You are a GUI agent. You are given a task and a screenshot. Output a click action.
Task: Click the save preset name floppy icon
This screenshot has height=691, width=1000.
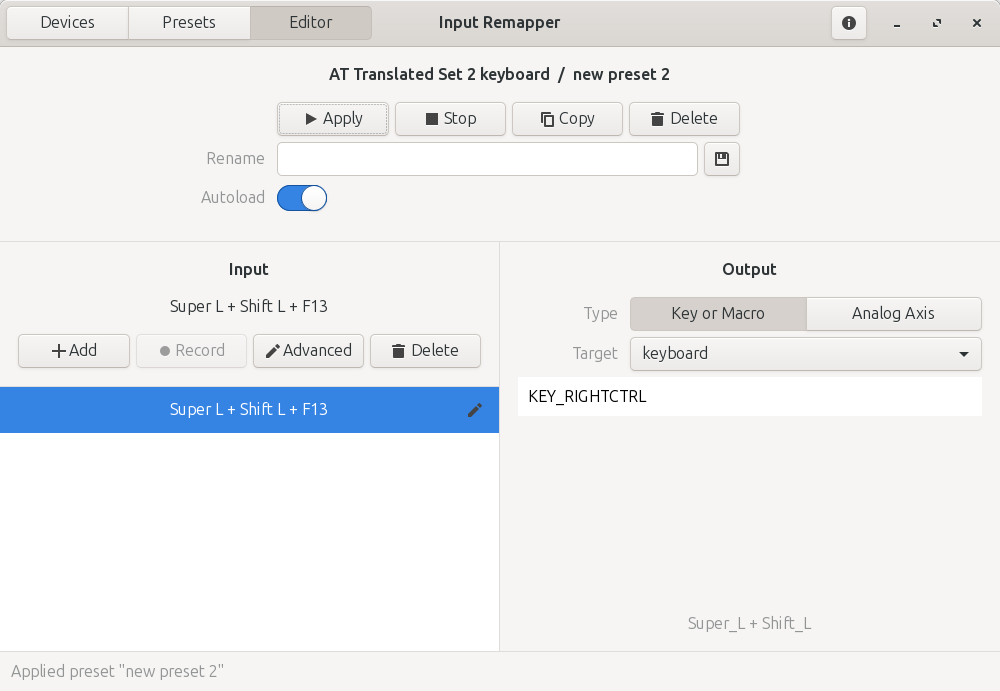722,159
